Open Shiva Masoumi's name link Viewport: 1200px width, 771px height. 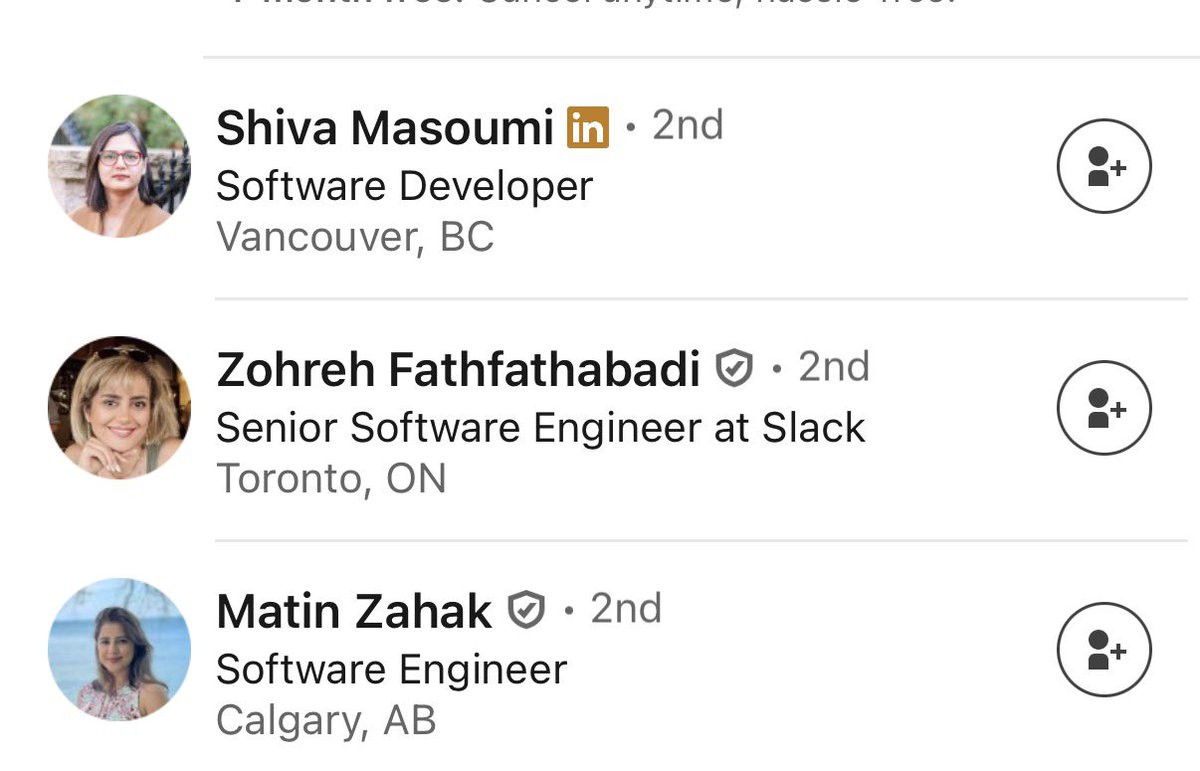pyautogui.click(x=385, y=128)
